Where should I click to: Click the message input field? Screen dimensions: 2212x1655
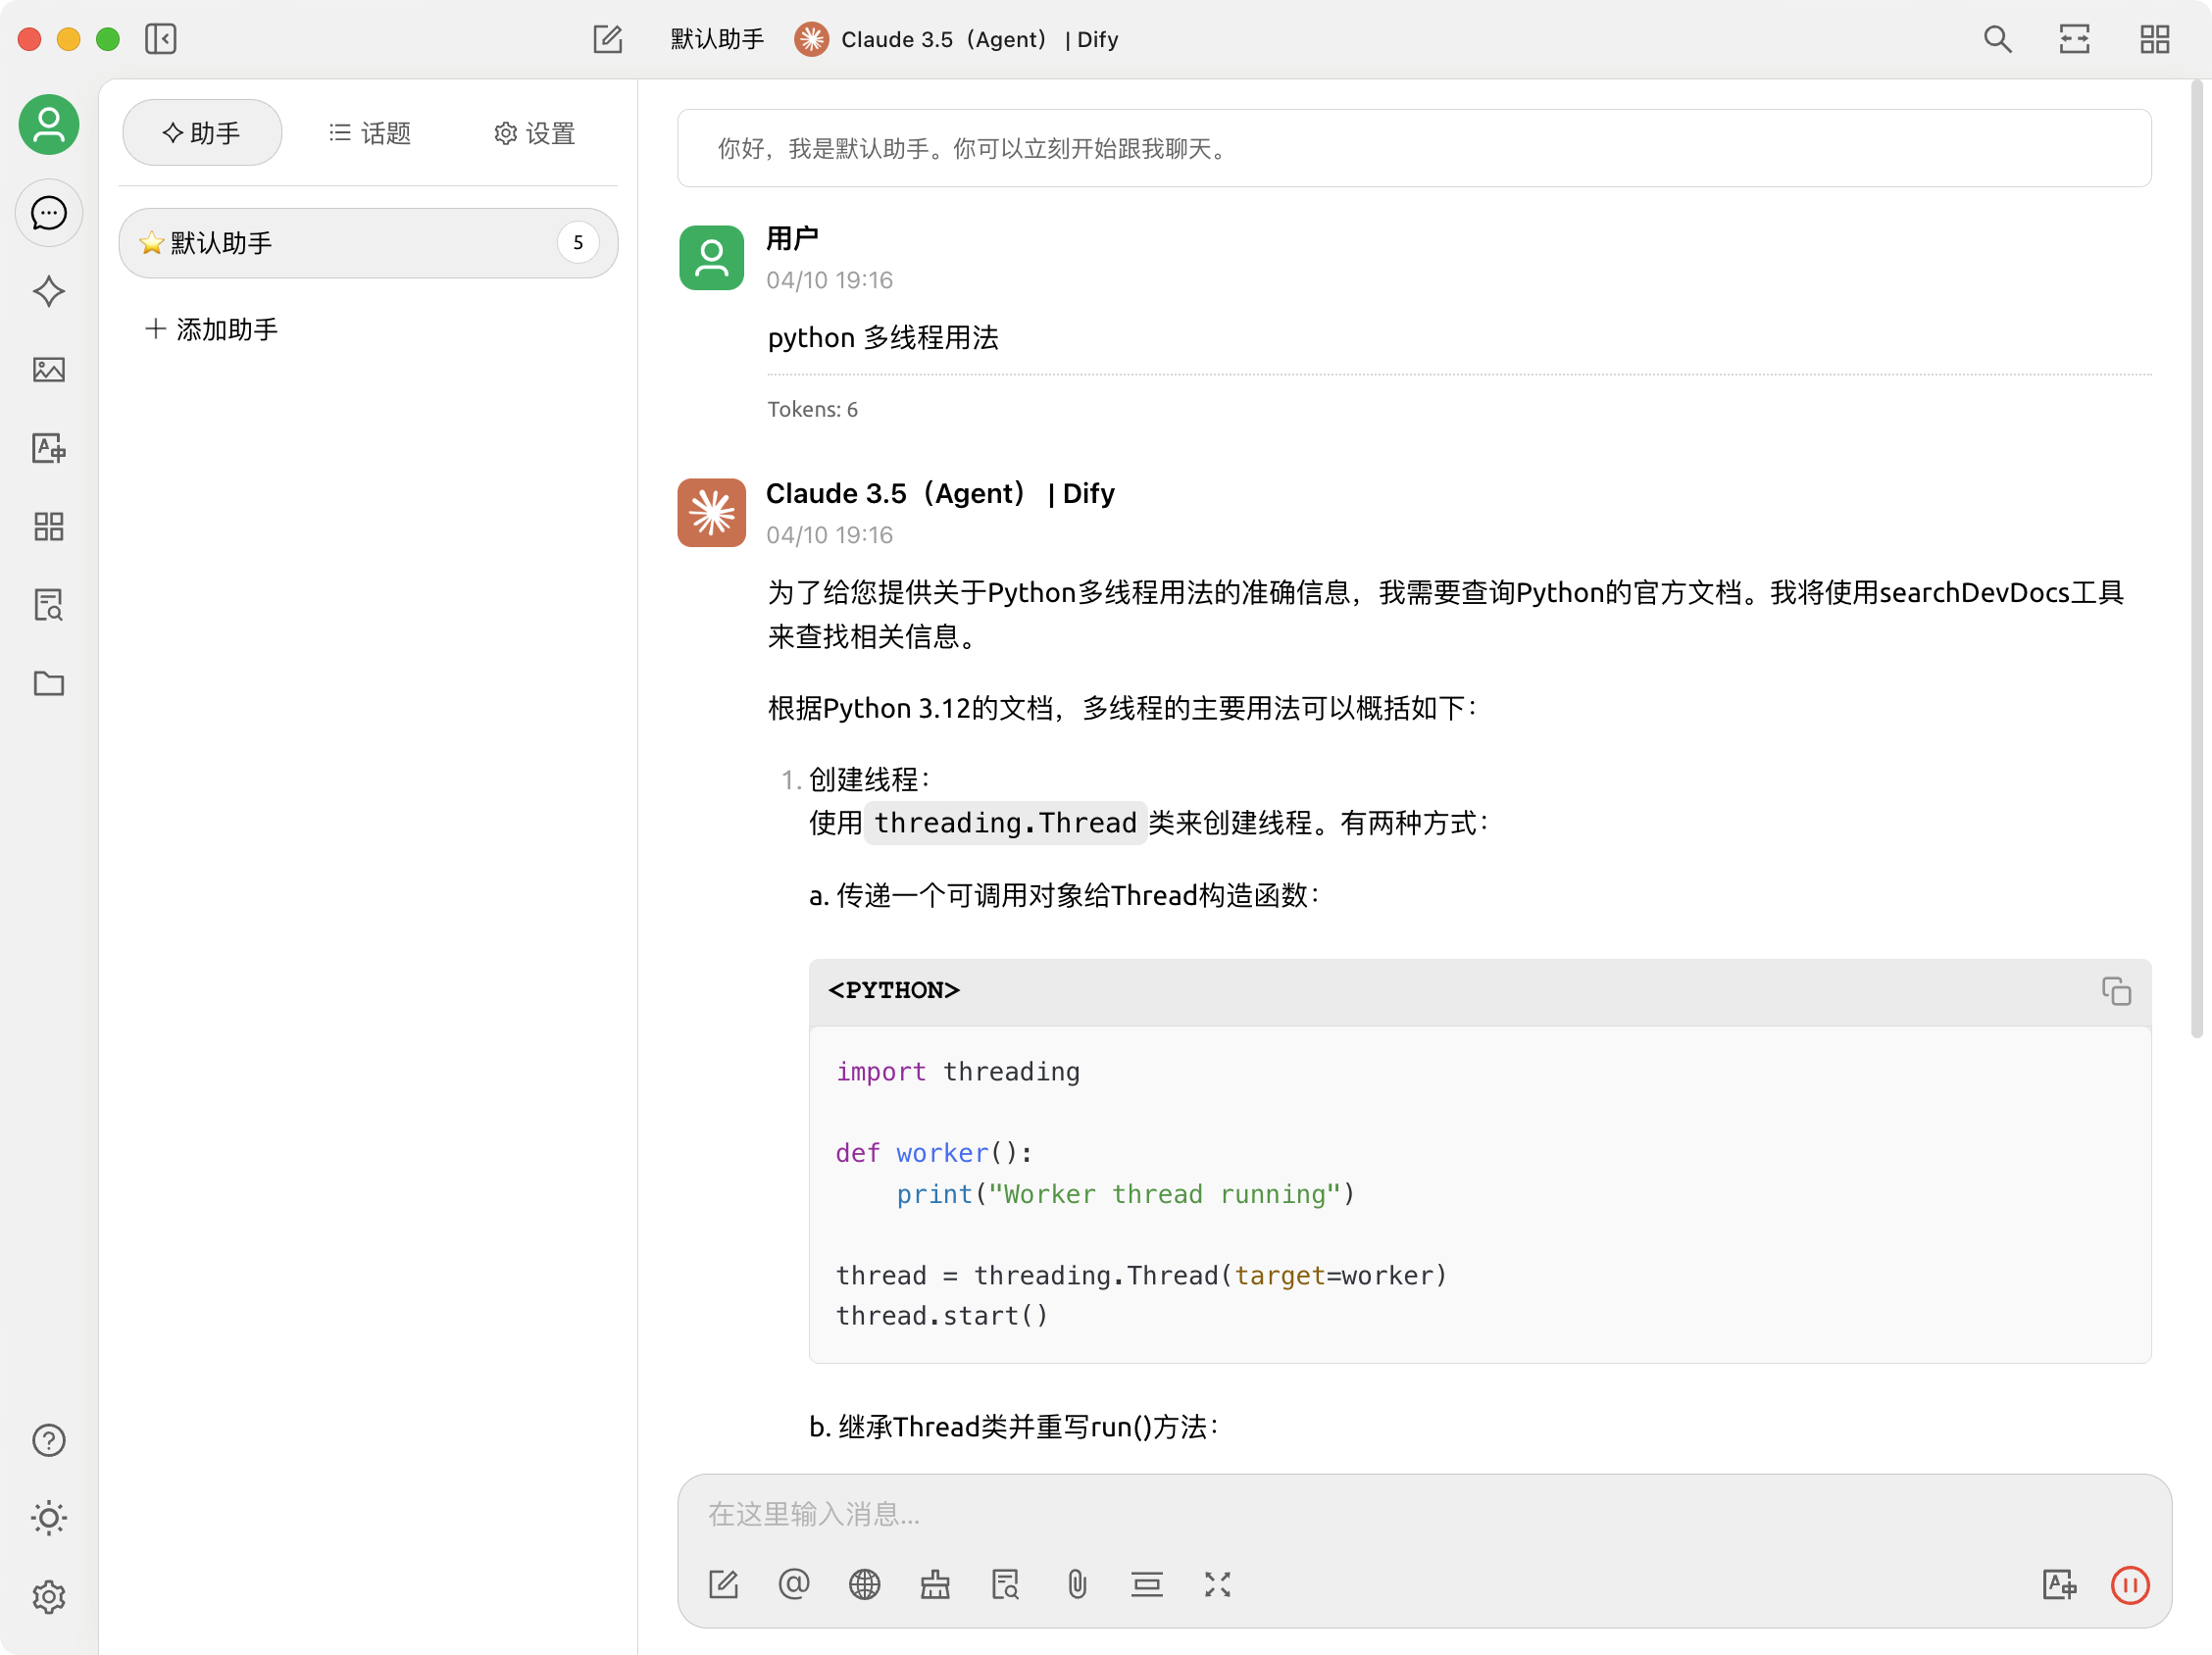pos(1400,1514)
